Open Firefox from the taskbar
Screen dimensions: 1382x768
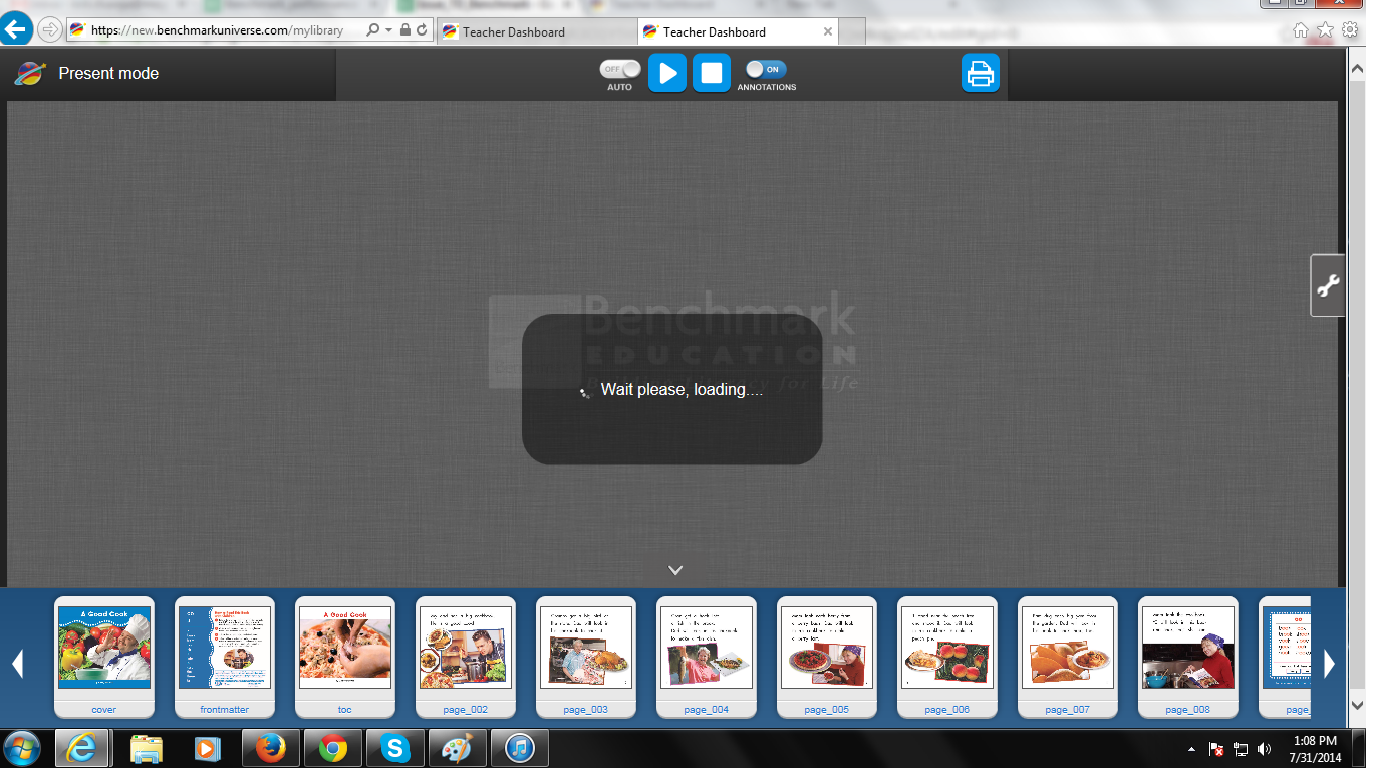pyautogui.click(x=270, y=748)
